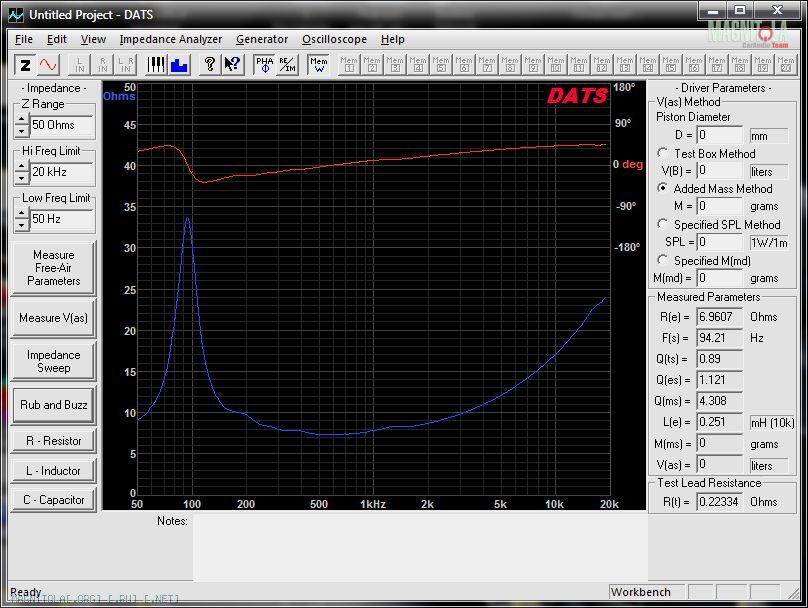Screen dimensions: 808x608
Task: Click the V(B) liters input field
Action: [719, 171]
